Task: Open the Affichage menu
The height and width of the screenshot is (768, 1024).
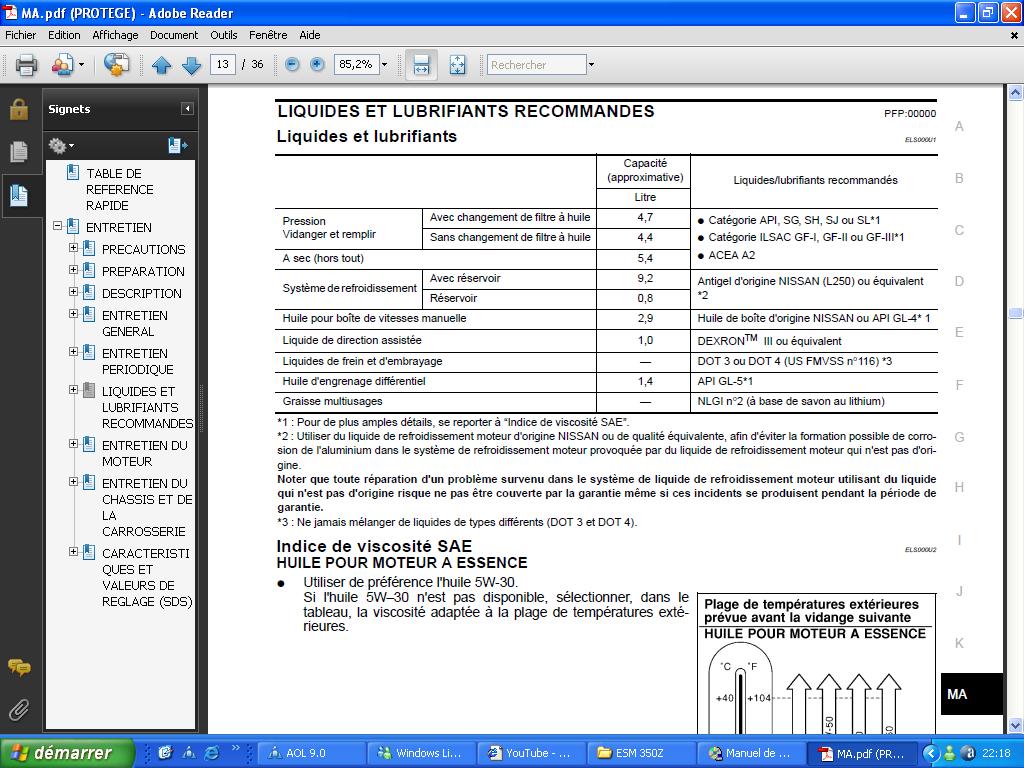Action: pos(115,35)
